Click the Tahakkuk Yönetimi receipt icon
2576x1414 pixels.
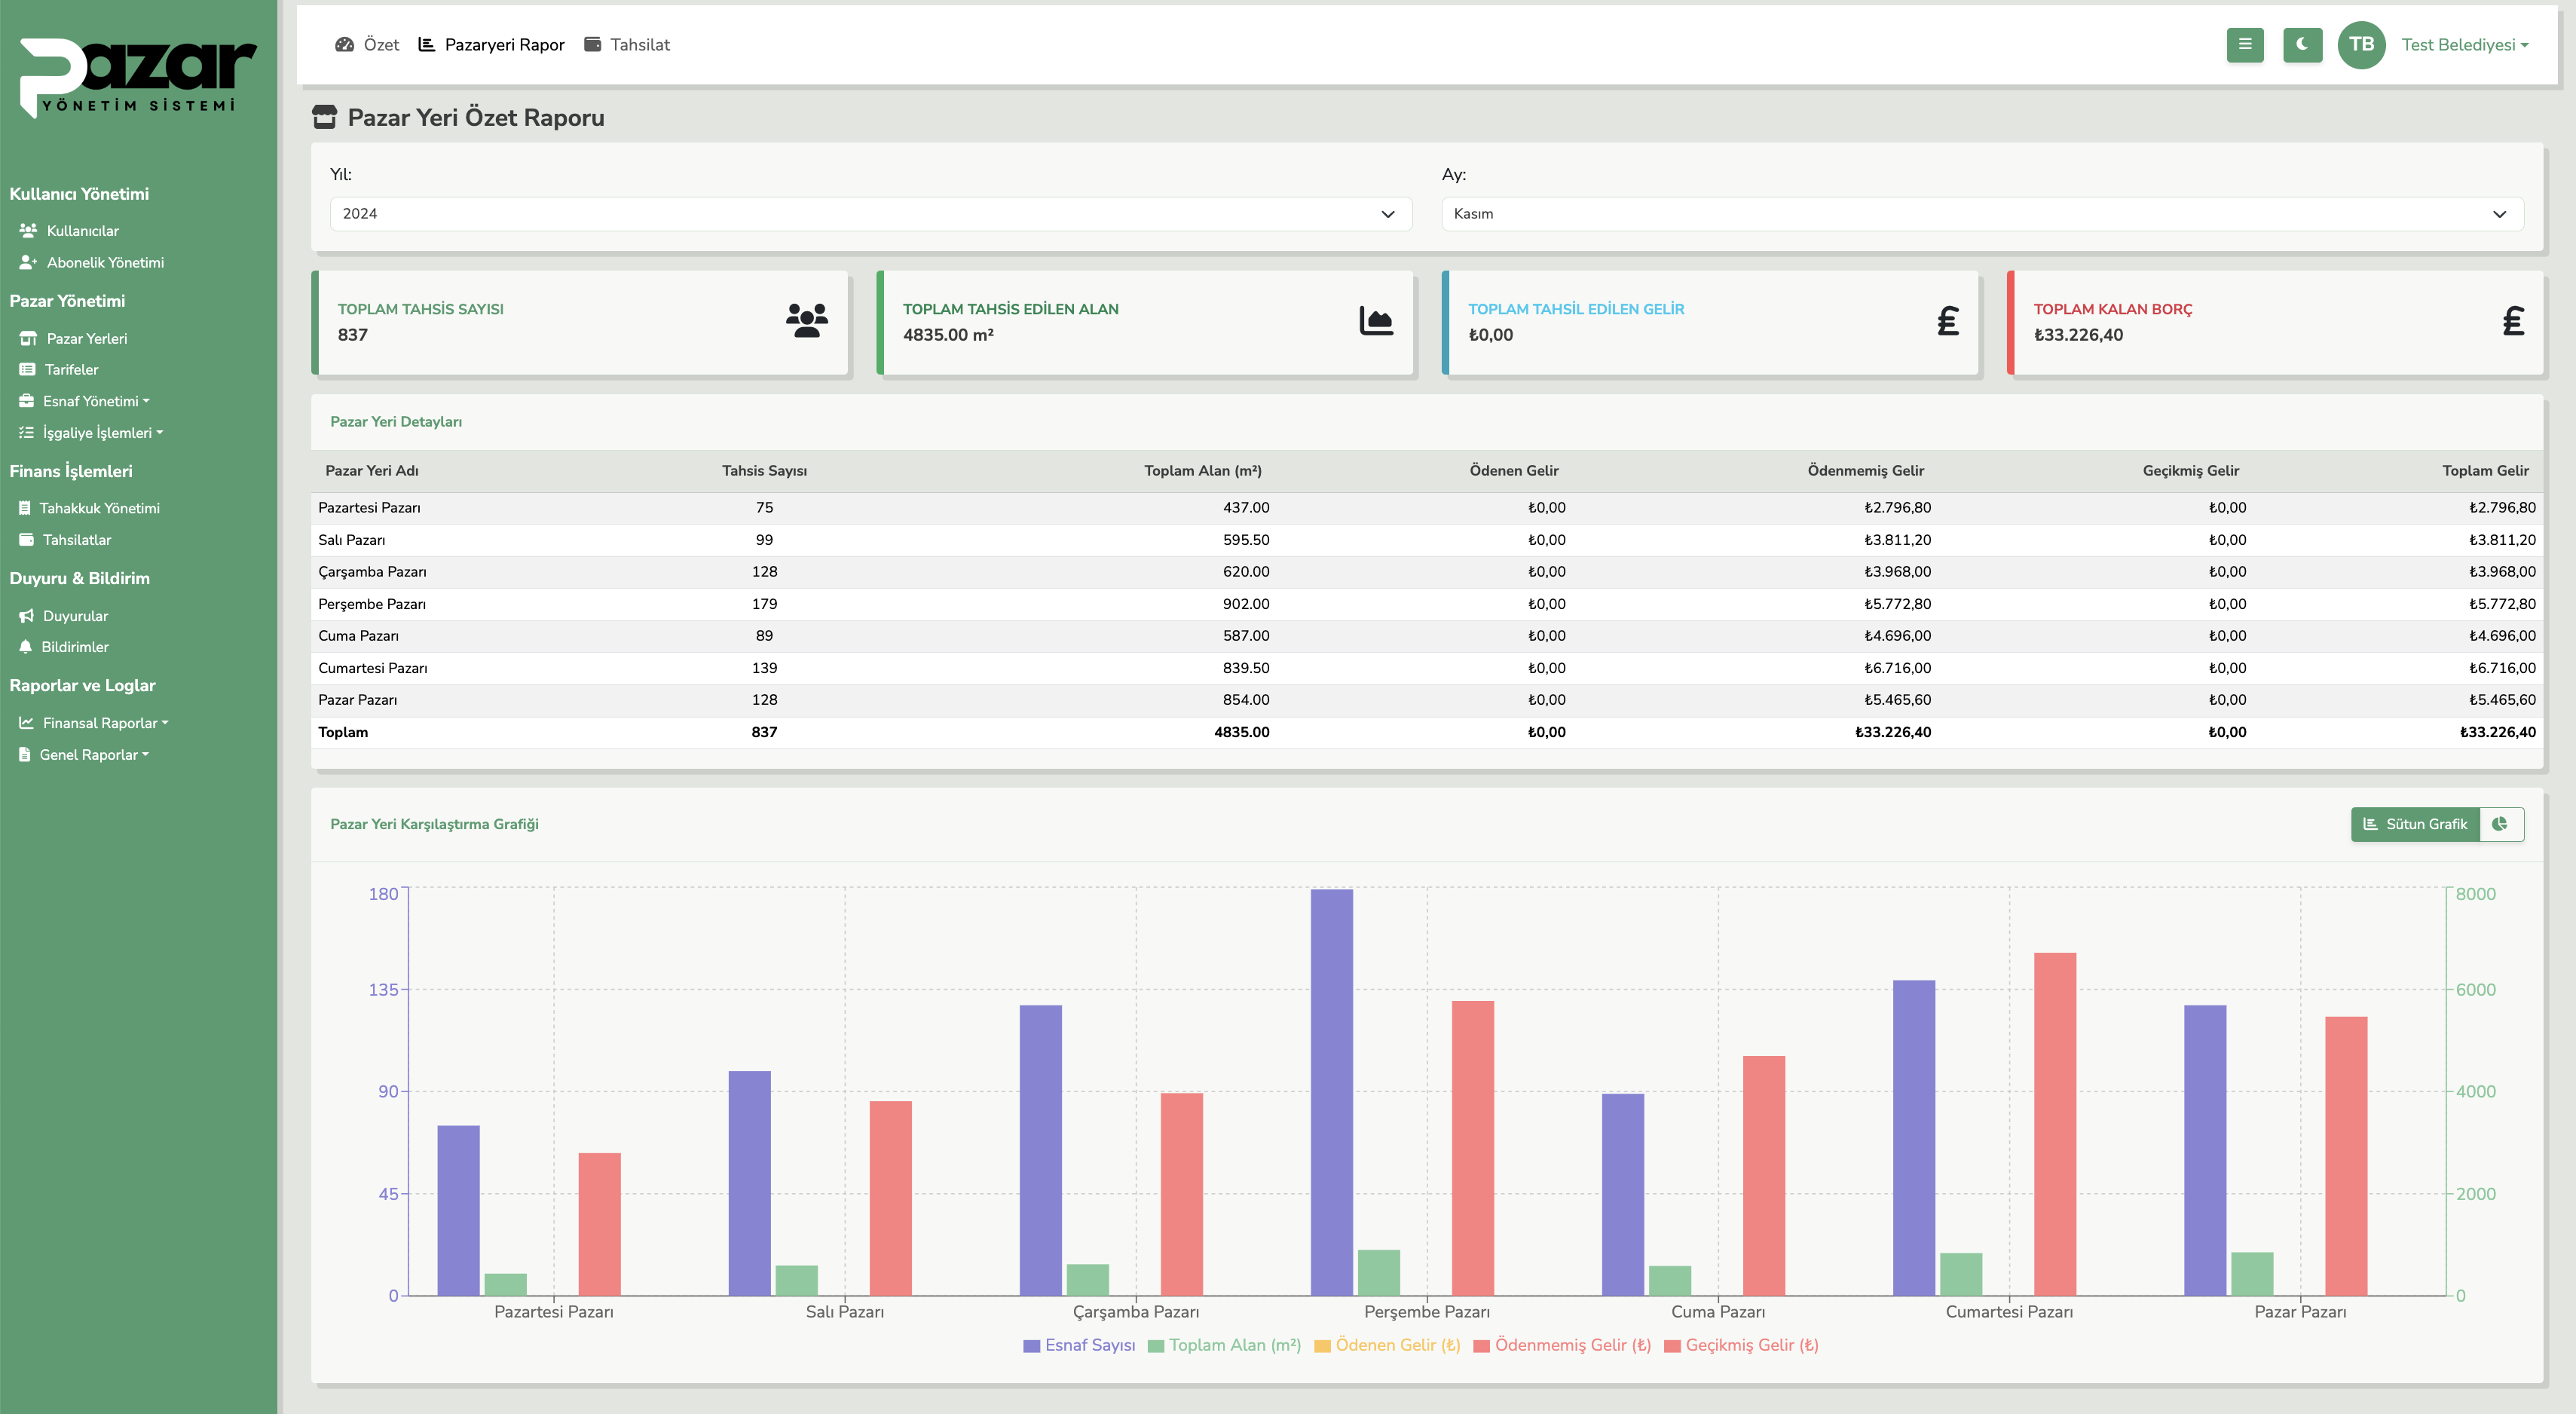(25, 508)
